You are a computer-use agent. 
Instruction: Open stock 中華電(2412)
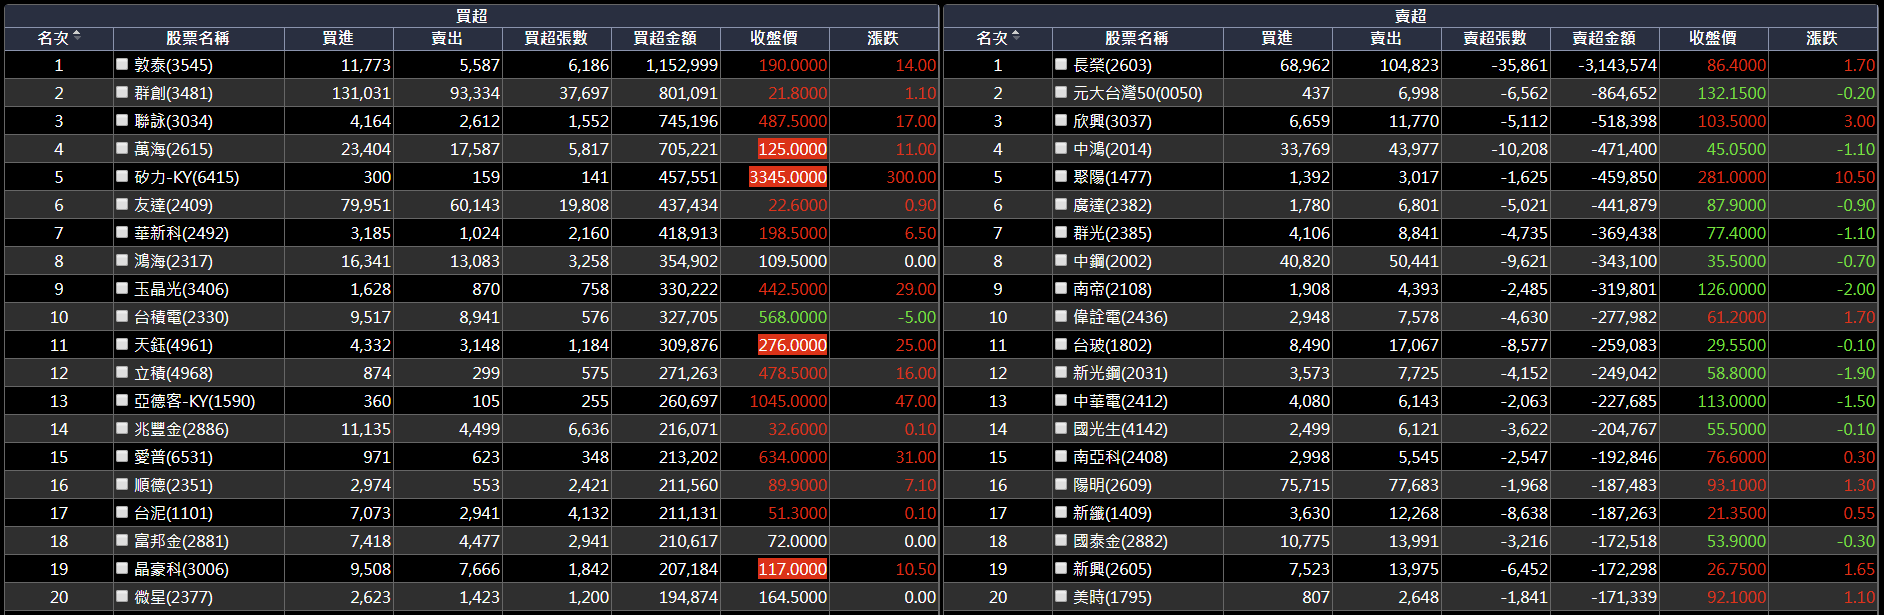click(x=1120, y=401)
